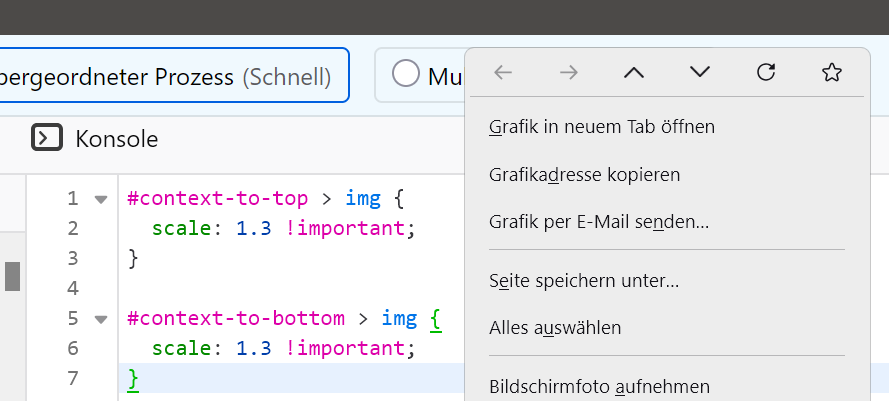The width and height of the screenshot is (889, 401).
Task: Click the back arrow in context menu
Action: (503, 72)
